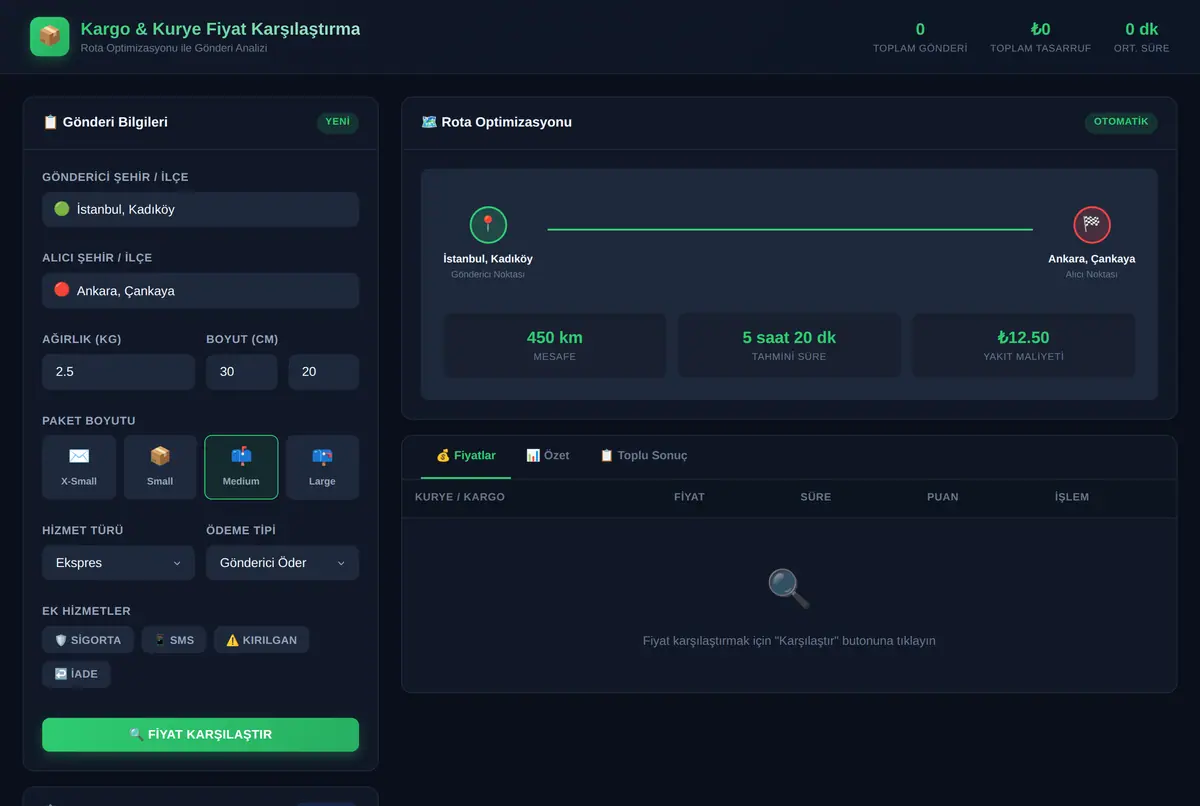Click the Alıcı Şehir Ankara input field
Viewport: 1200px width, 806px height.
tap(200, 291)
